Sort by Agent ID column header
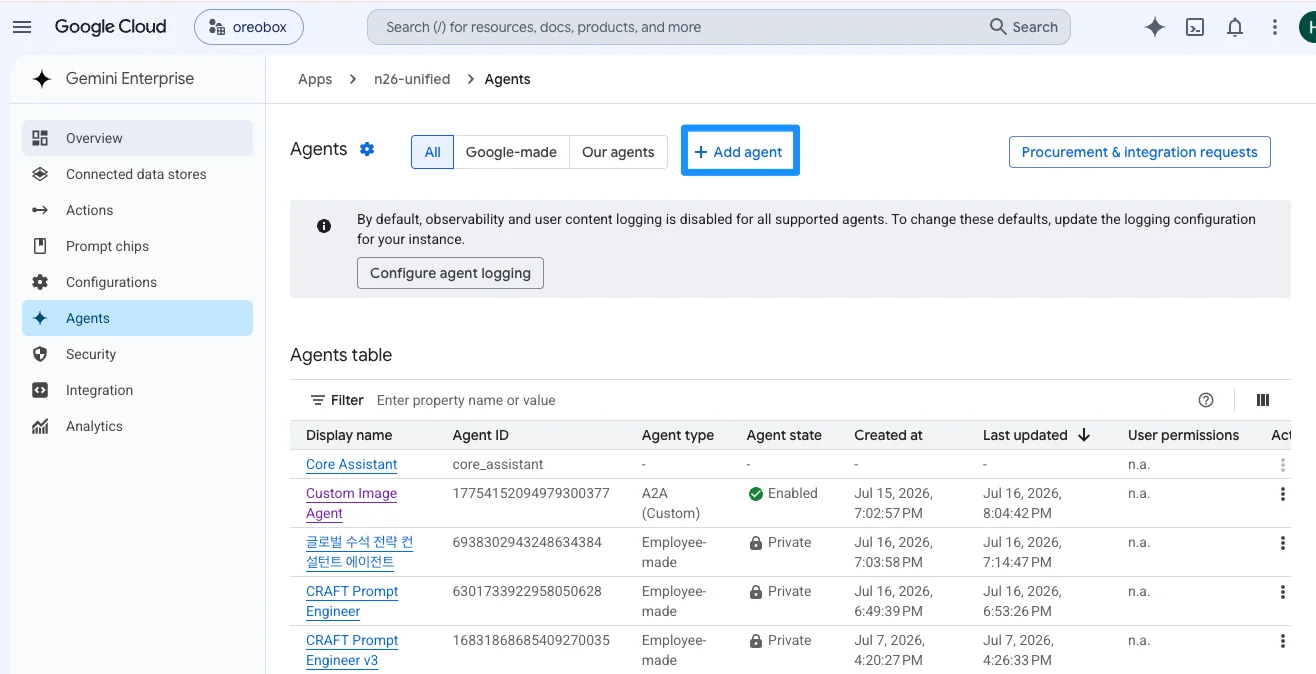This screenshot has width=1316, height=674. tap(480, 435)
